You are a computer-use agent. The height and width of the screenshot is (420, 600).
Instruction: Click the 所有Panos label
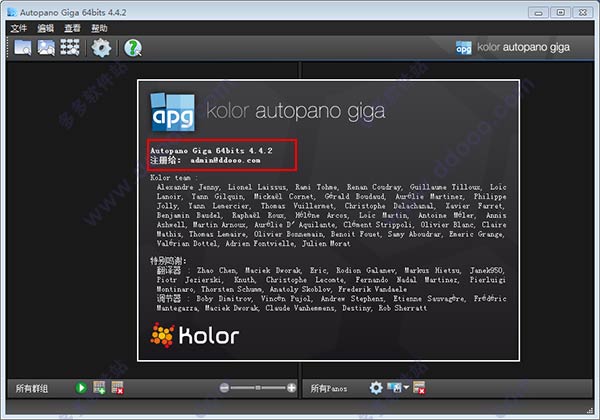click(329, 389)
